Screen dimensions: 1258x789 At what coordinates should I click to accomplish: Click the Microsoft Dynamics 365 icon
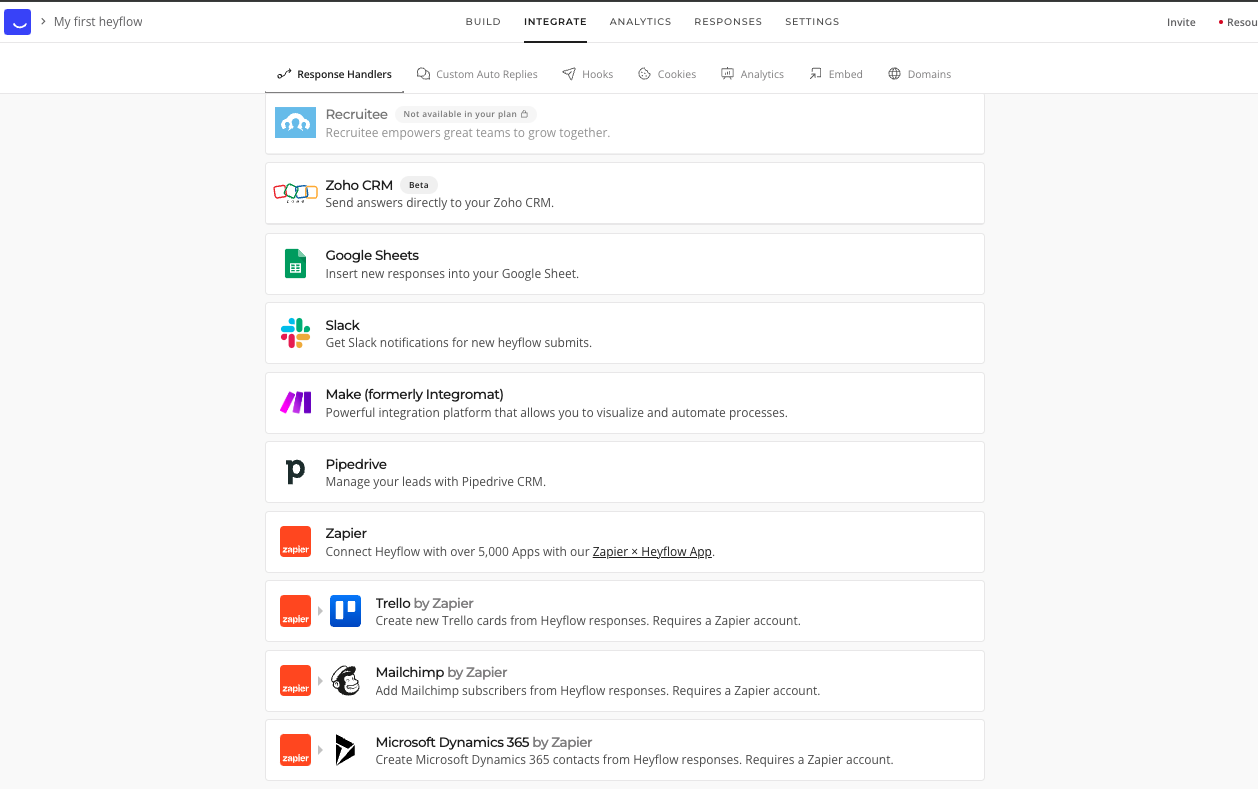click(345, 750)
